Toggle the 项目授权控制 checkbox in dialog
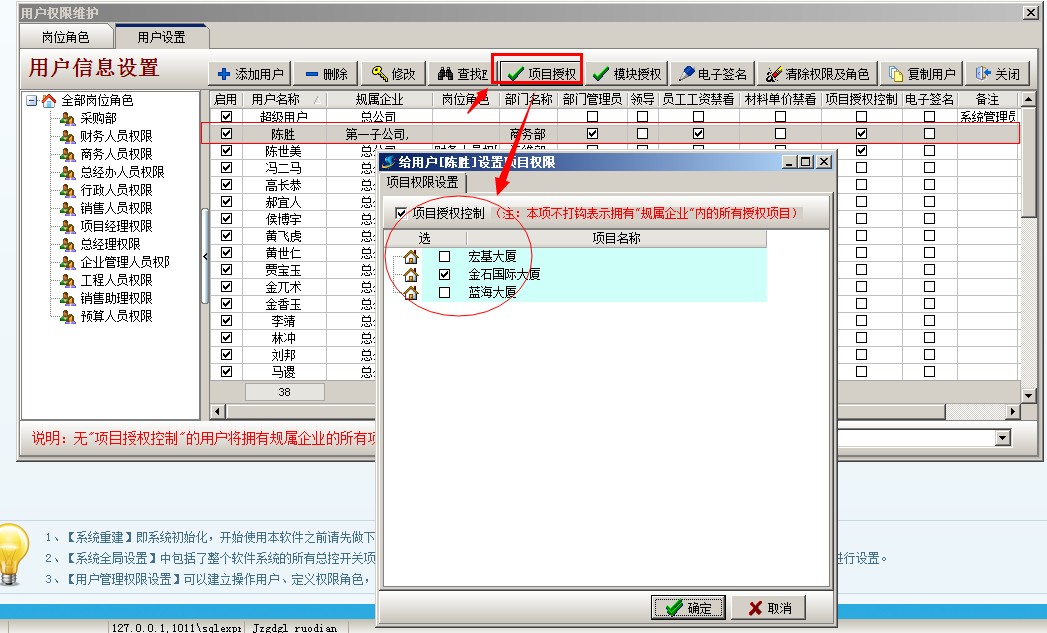Viewport: 1047px width, 633px height. [x=401, y=213]
